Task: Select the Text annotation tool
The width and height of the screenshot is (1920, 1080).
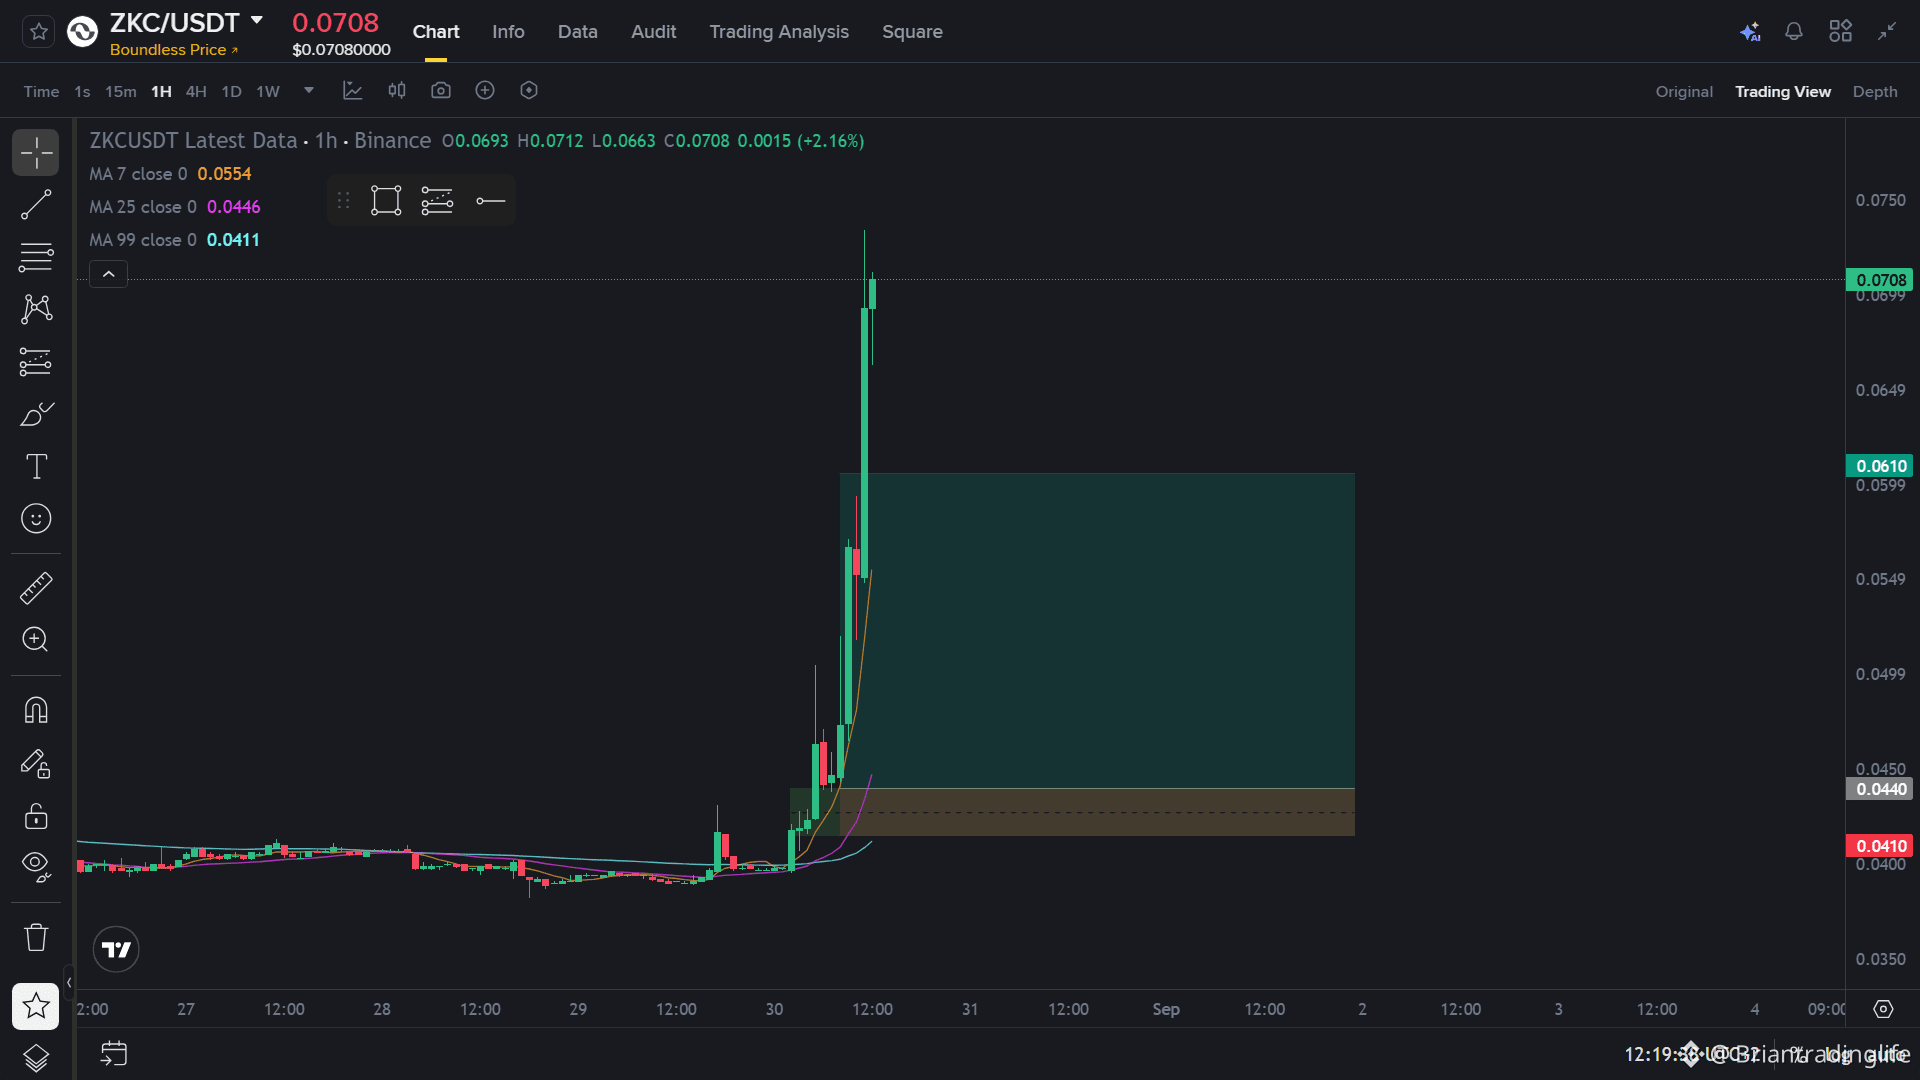Action: tap(36, 466)
